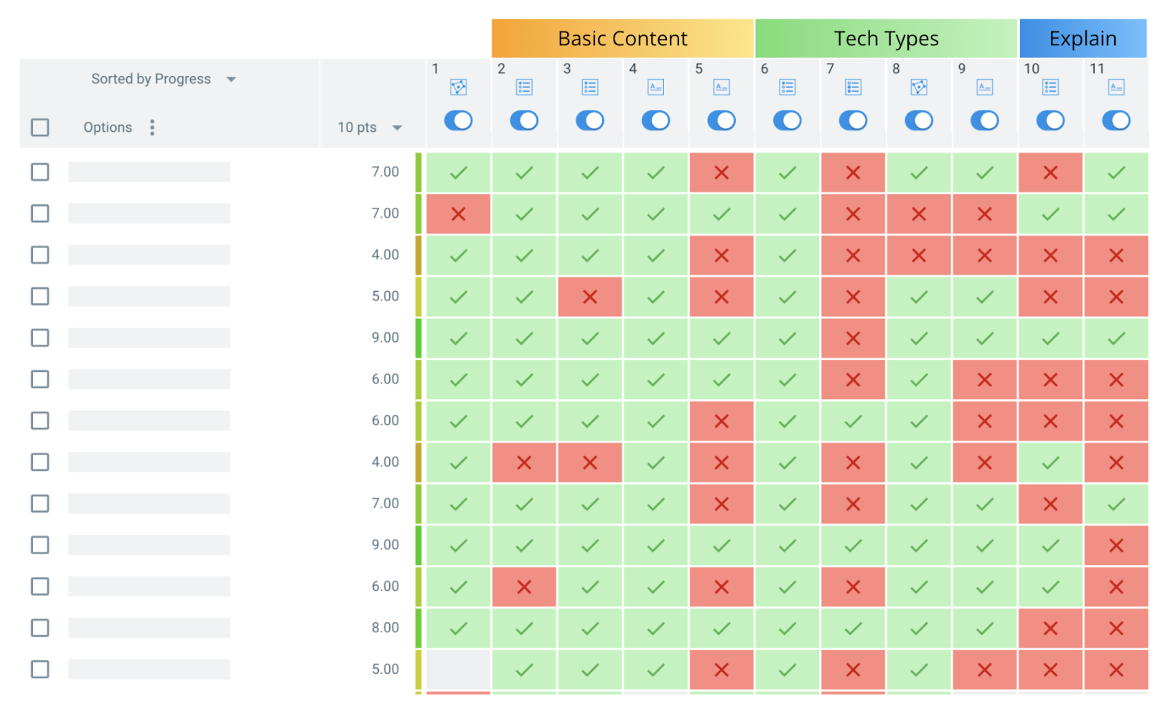
Task: Select question 3's multiple choice question icon
Action: (589, 87)
